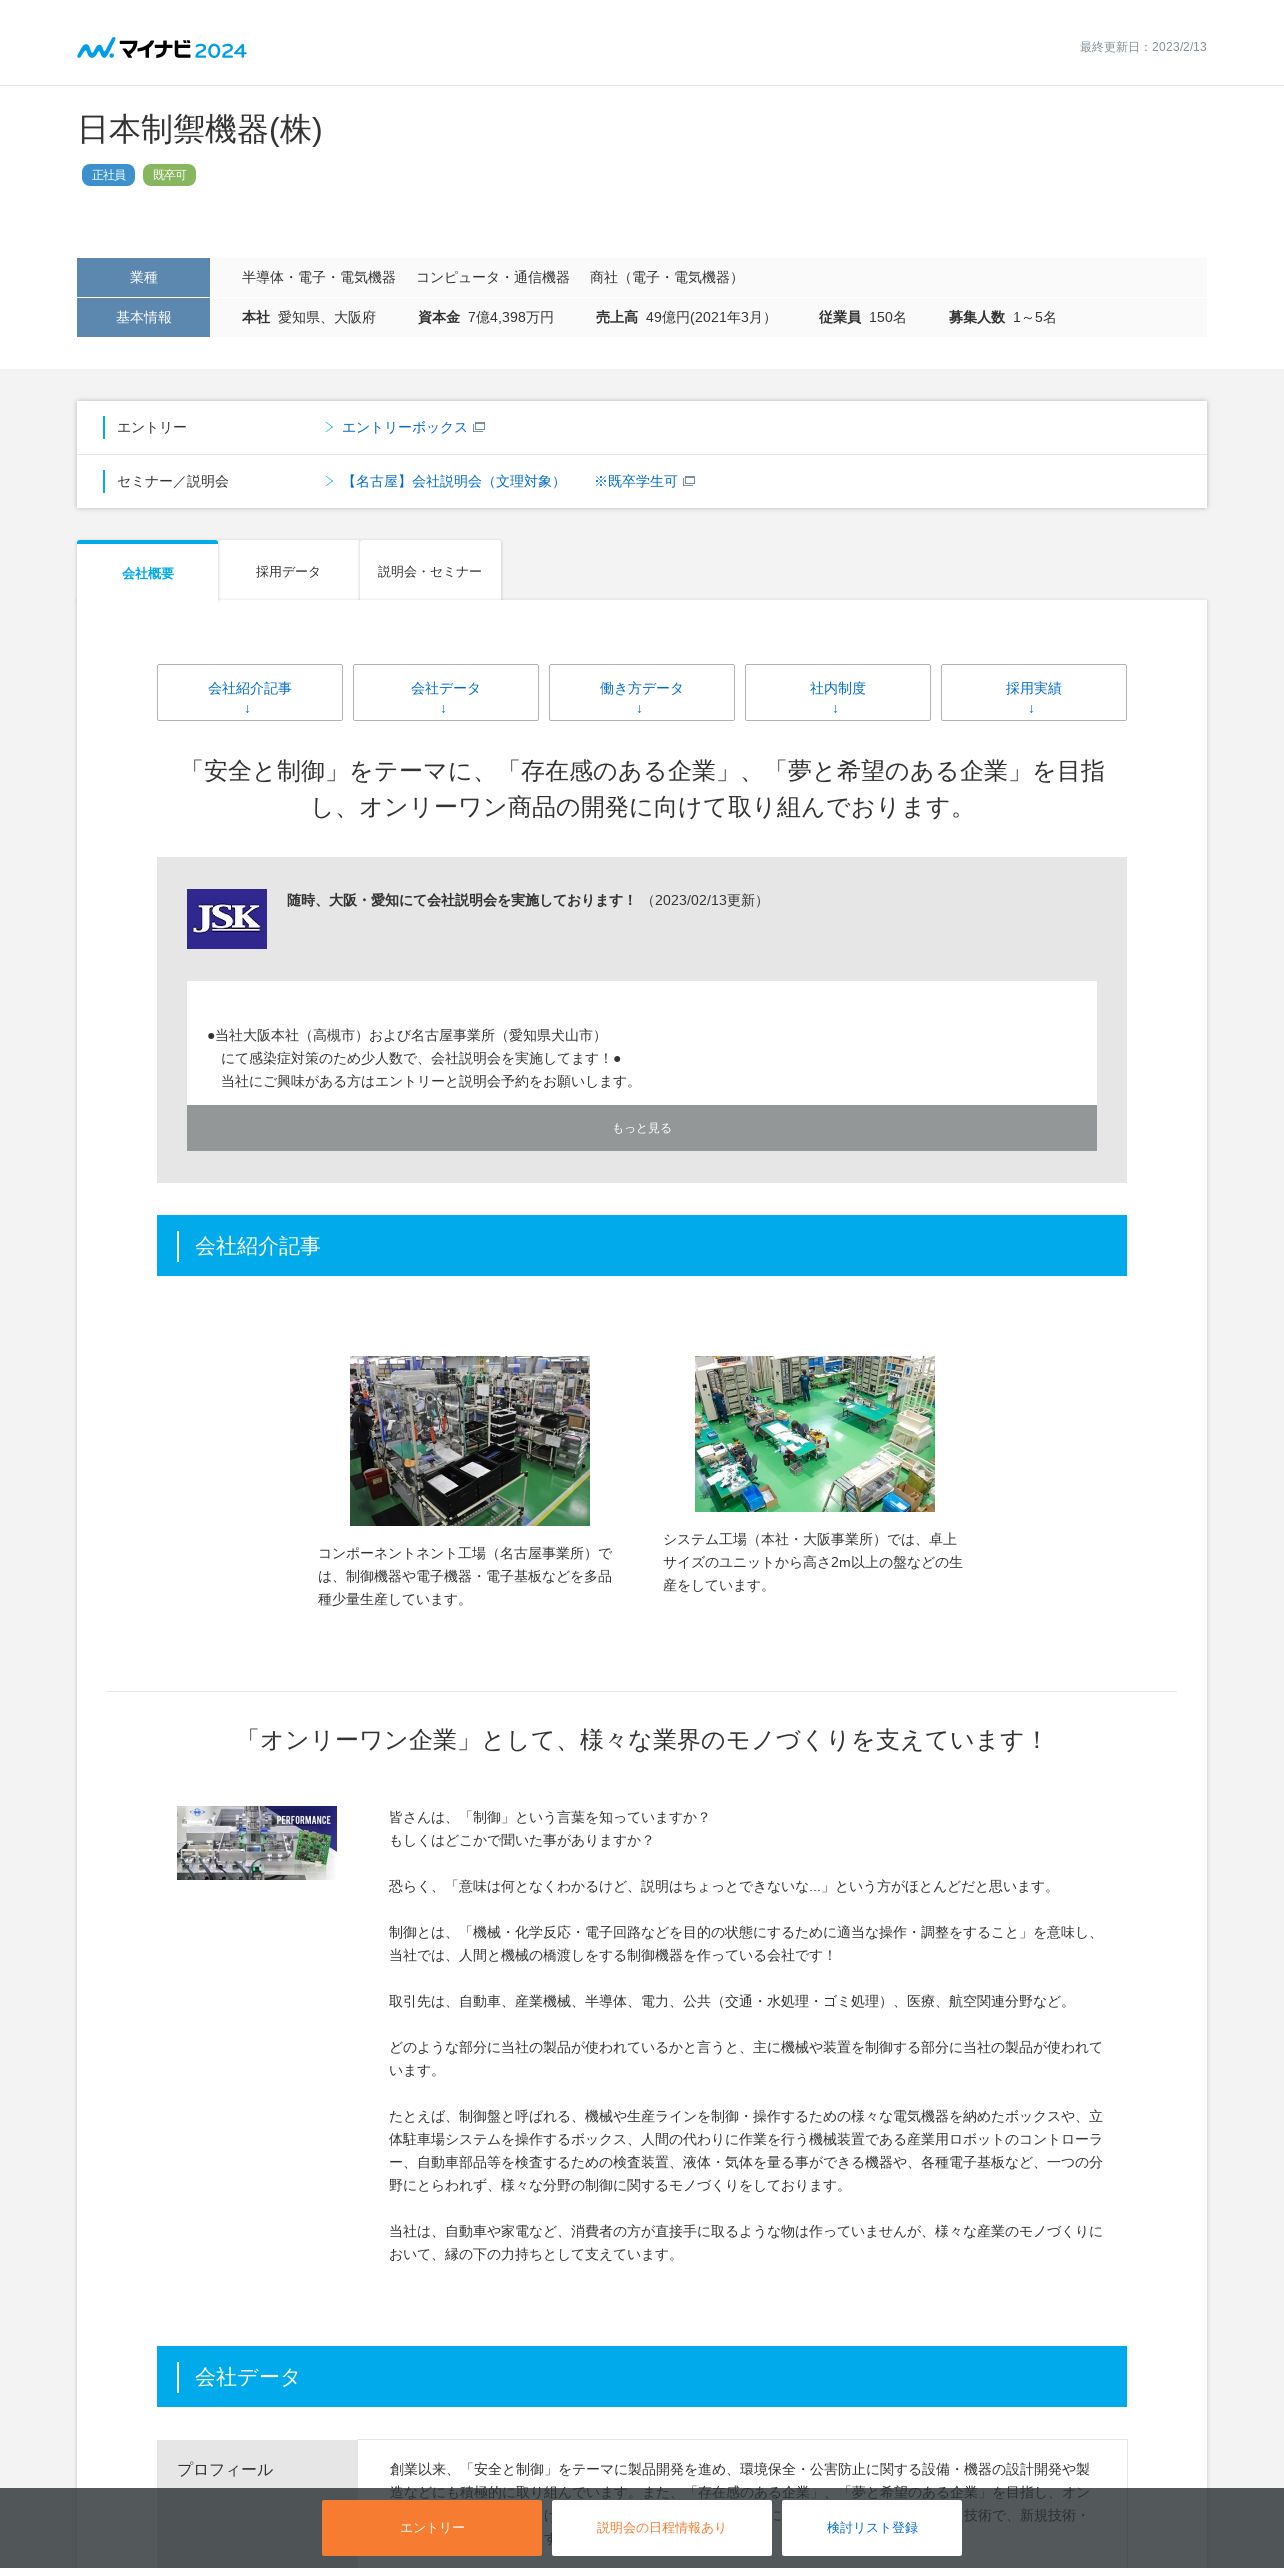Click the 最終更新日：2023/2/13 text
1284x2568 pixels.
[1143, 47]
